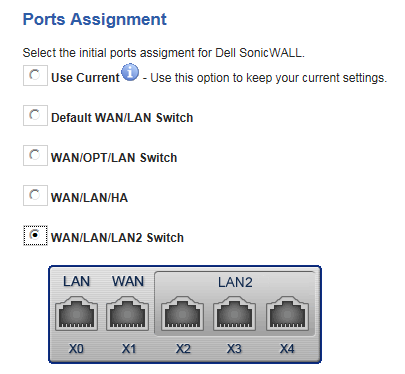Select the Default WAN/LAN Switch radio button
This screenshot has height=374, width=405.
pyautogui.click(x=35, y=115)
